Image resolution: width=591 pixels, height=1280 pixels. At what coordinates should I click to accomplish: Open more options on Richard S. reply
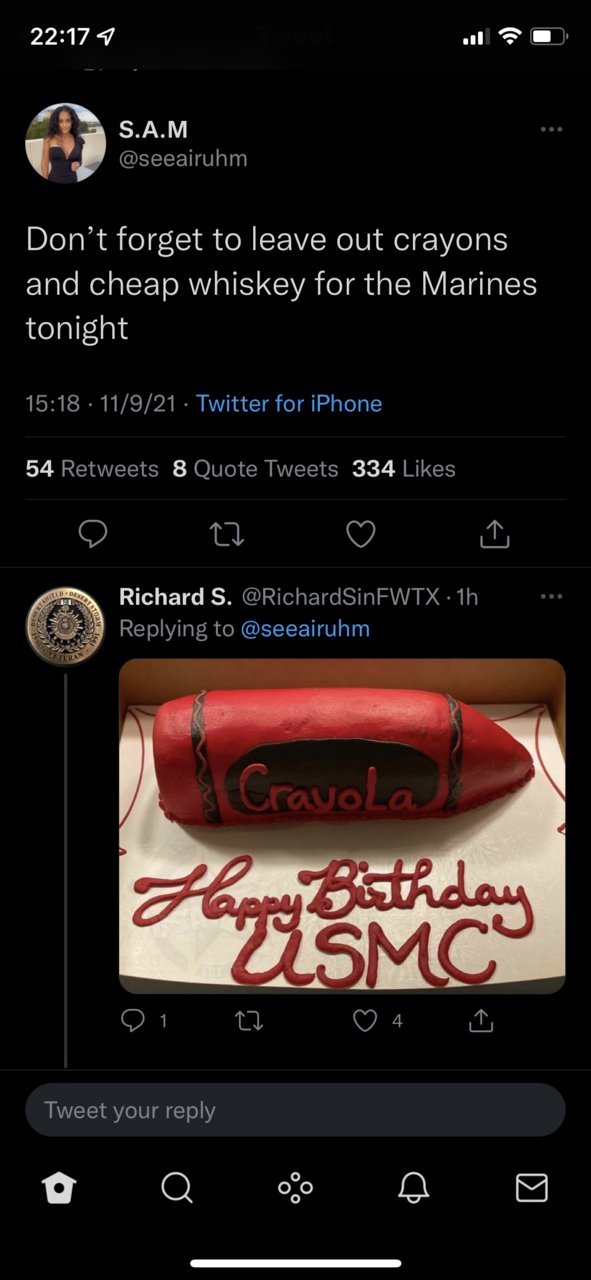coord(551,597)
